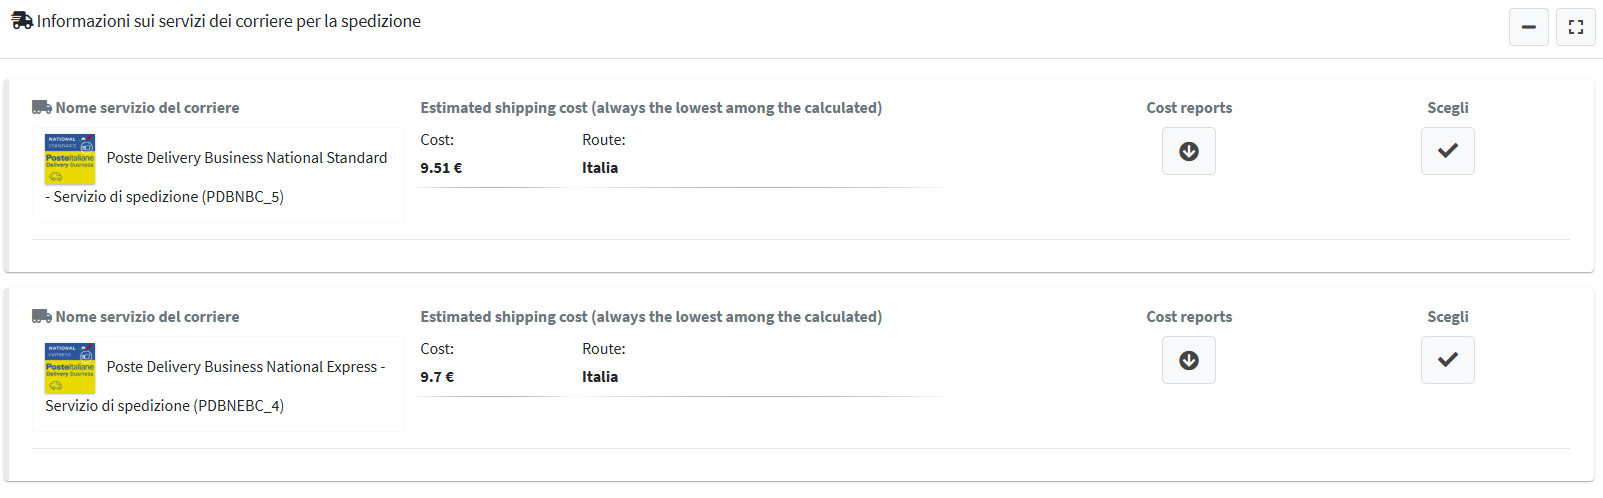Click the Poste Italiane National Express logo
Screen dimensions: 1603x498
point(70,368)
